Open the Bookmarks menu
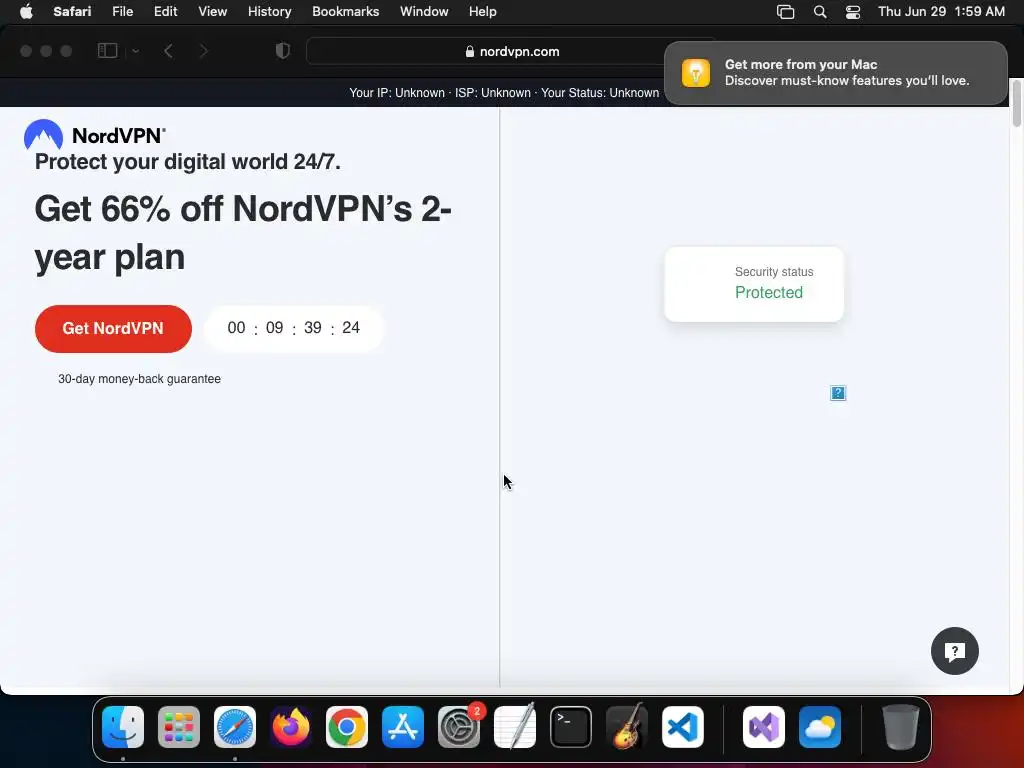Viewport: 1024px width, 768px height. pyautogui.click(x=345, y=12)
